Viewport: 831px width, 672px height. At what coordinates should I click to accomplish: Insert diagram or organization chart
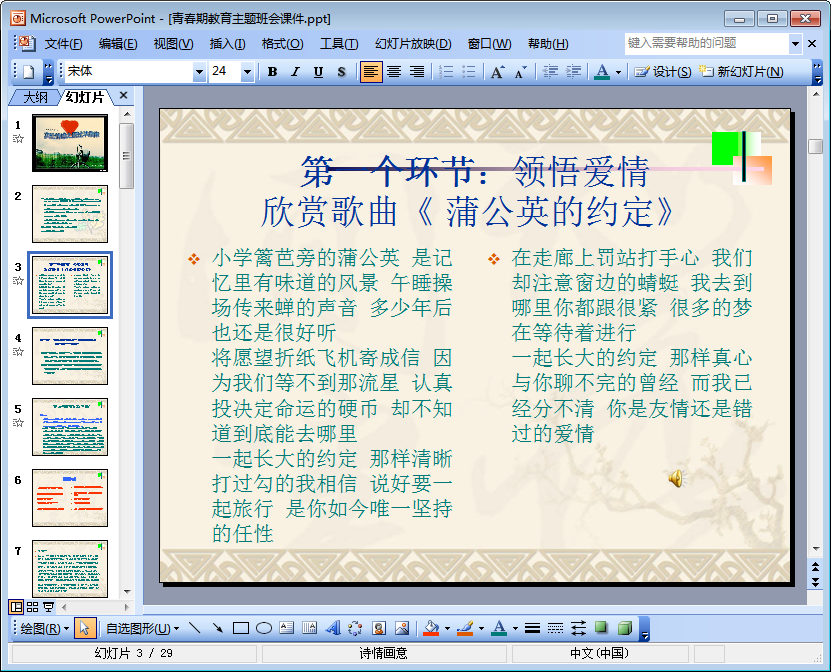point(355,629)
